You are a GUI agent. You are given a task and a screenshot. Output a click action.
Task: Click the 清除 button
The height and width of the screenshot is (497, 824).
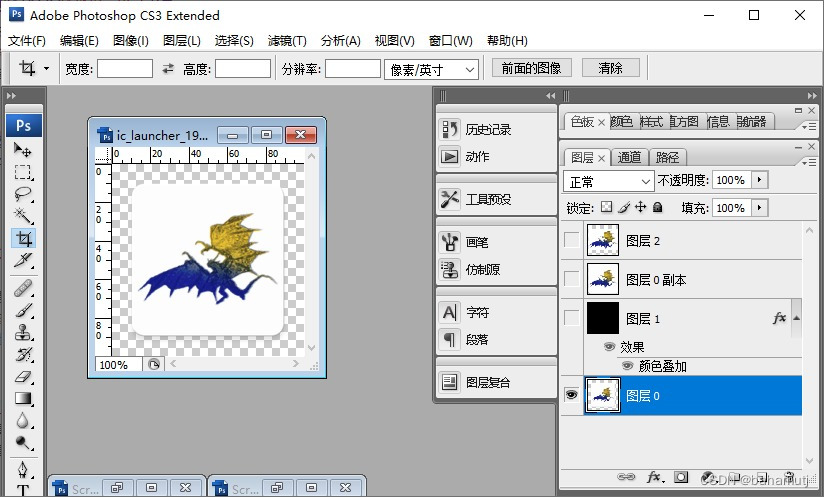point(610,68)
